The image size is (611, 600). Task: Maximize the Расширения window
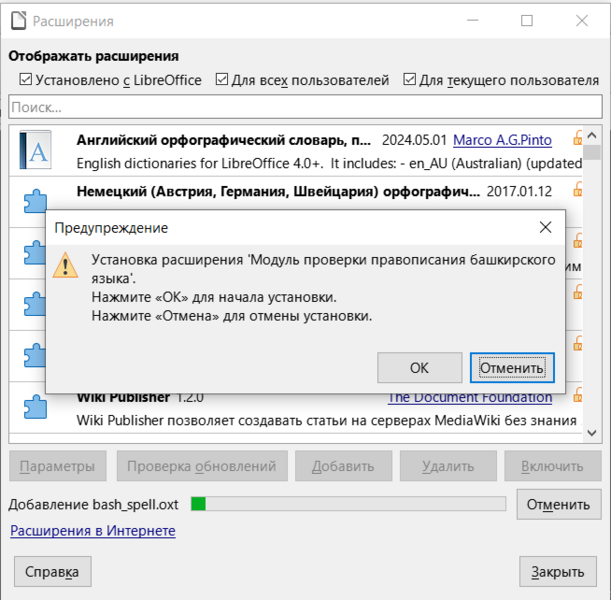pyautogui.click(x=527, y=20)
